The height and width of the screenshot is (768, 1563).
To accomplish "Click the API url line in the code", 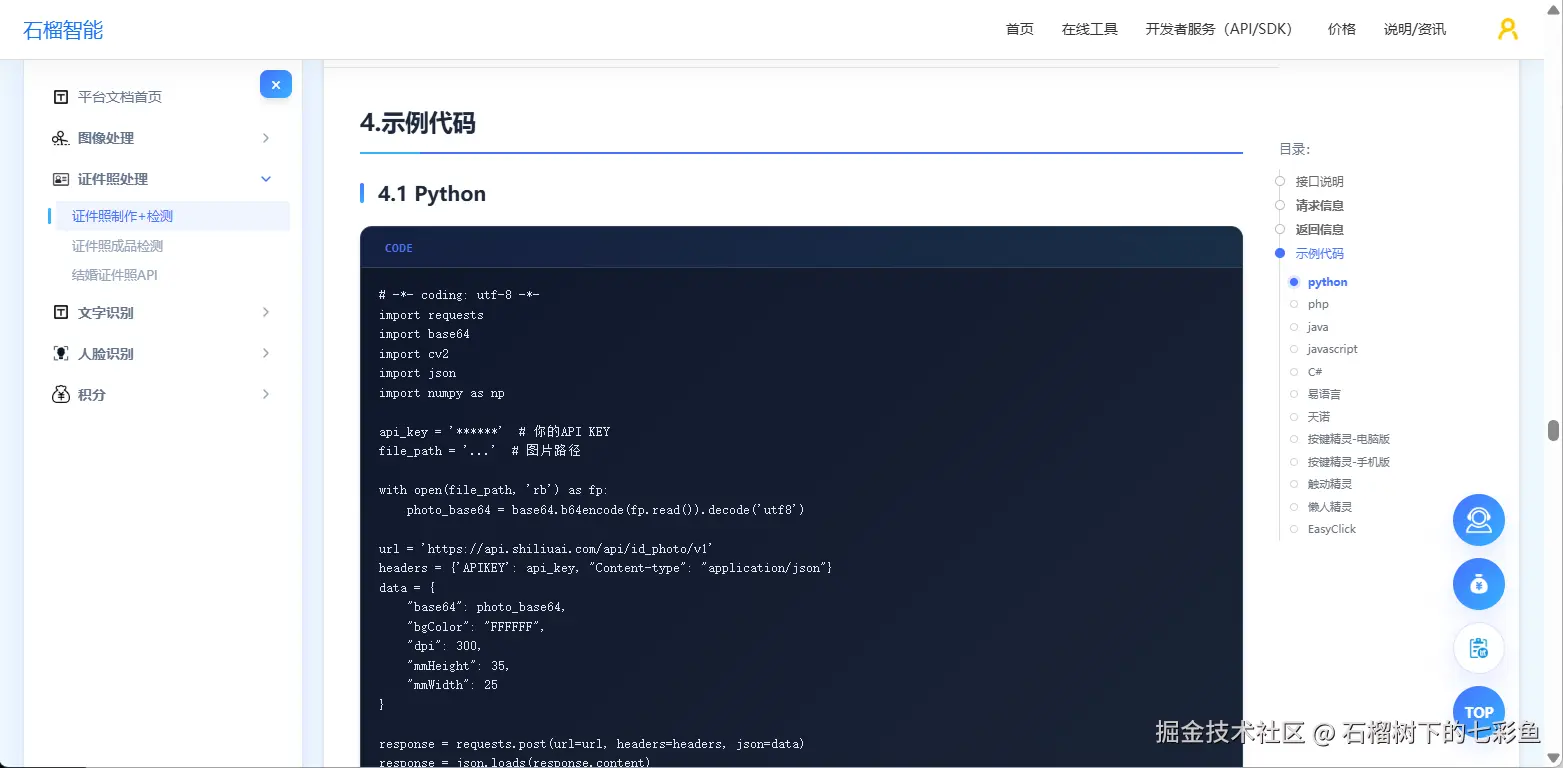I will tap(546, 549).
